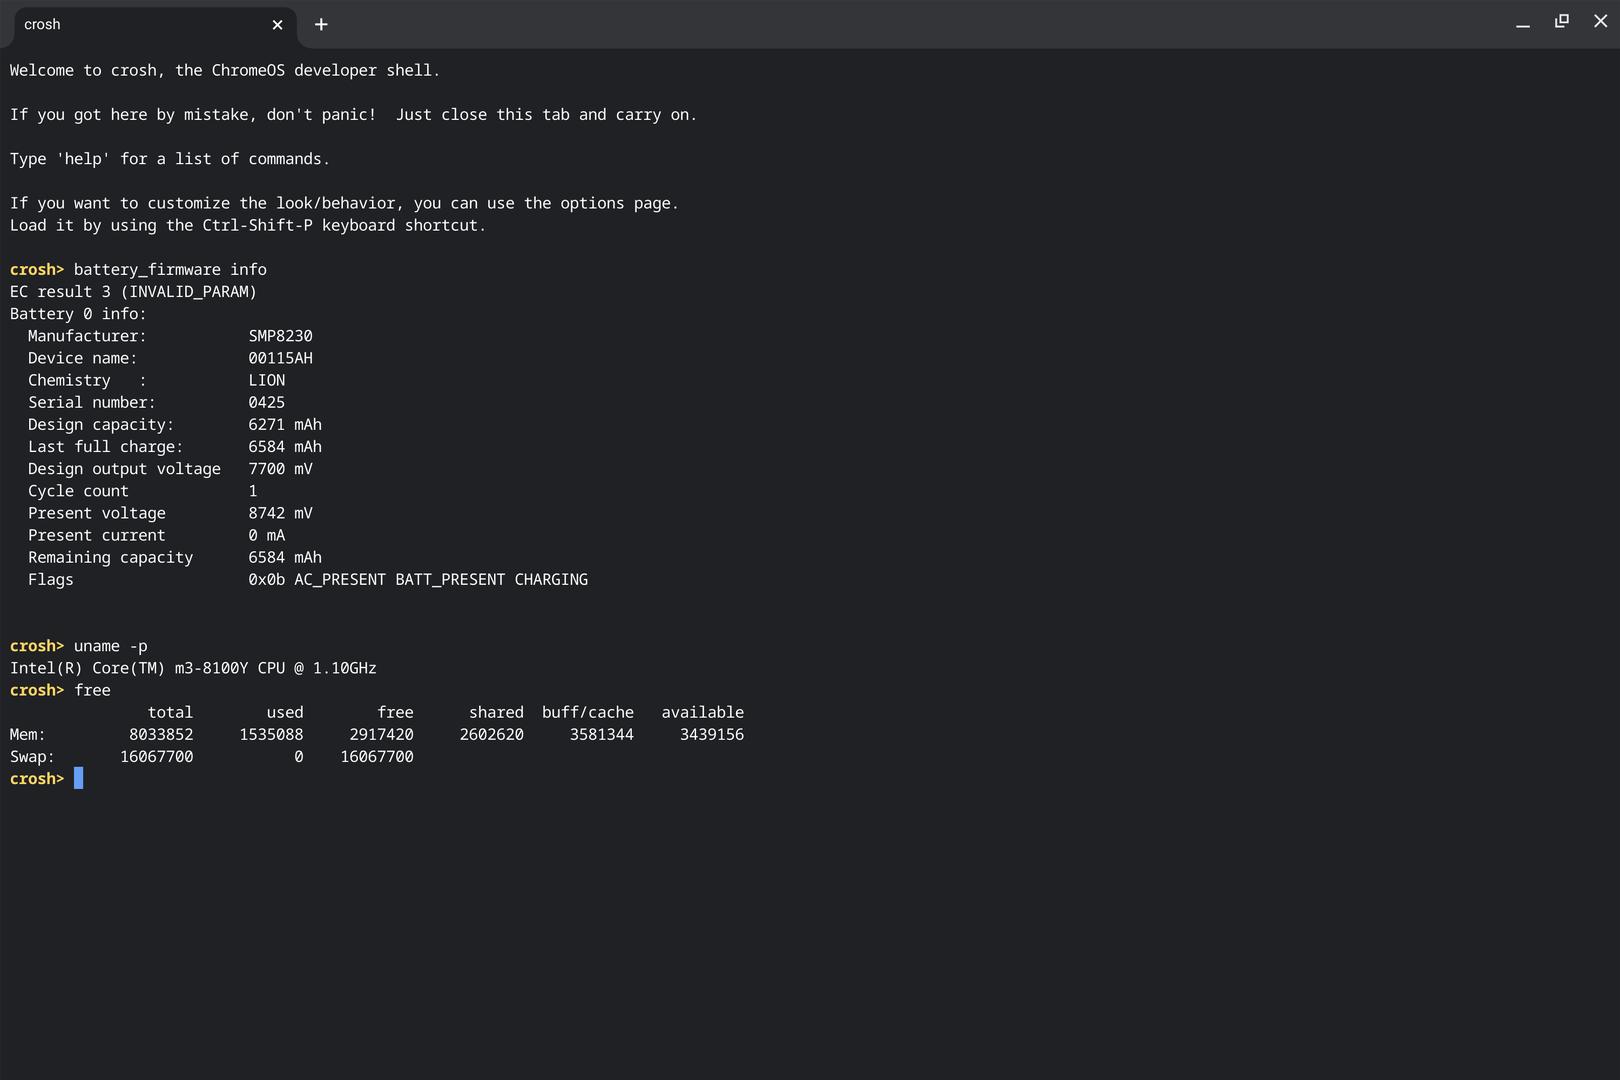Restore down the crosh window
The width and height of the screenshot is (1620, 1080).
click(1562, 21)
